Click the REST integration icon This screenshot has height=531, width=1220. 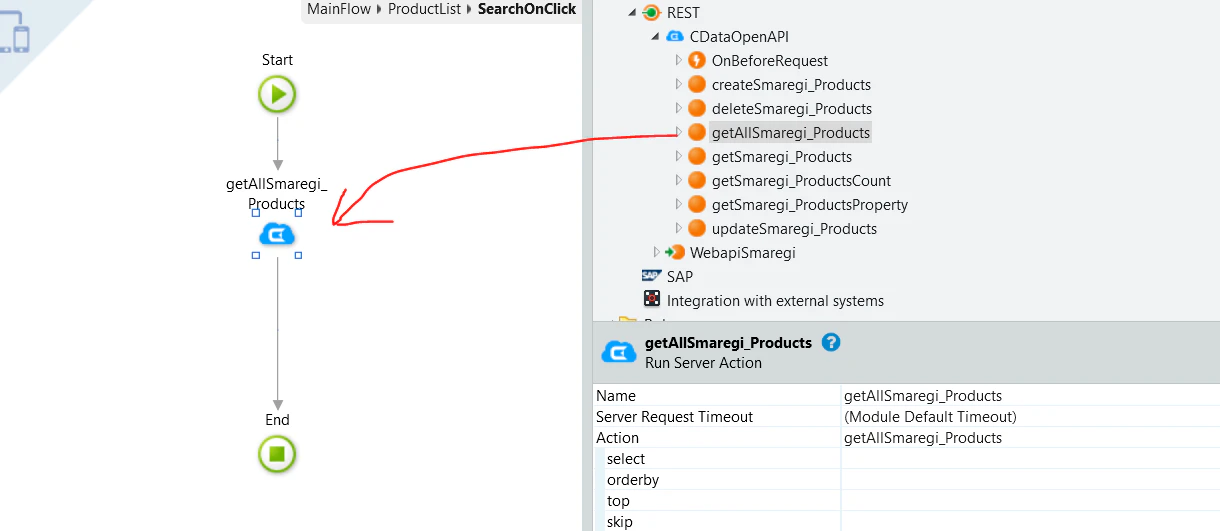tap(652, 13)
